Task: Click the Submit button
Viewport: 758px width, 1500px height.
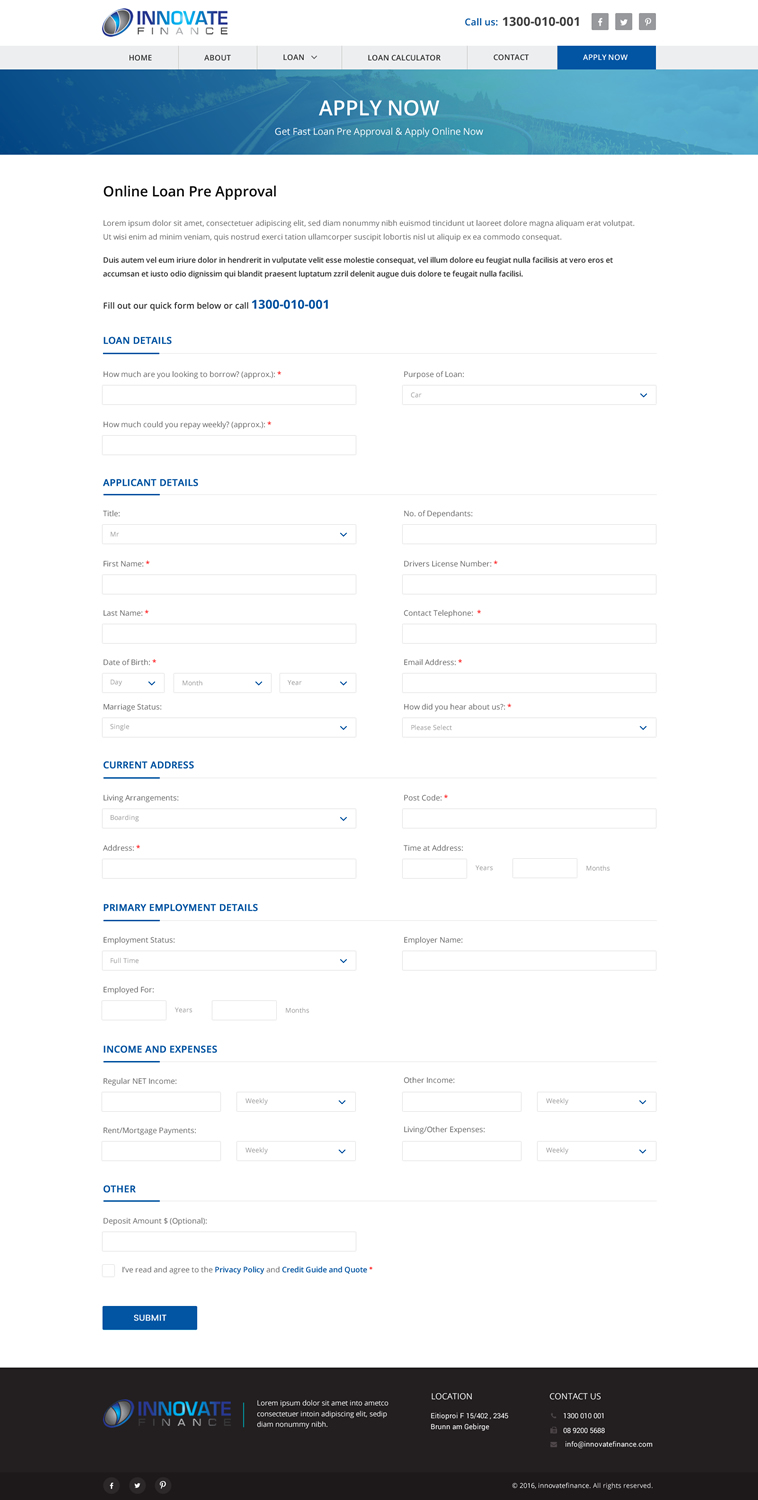Action: click(150, 1318)
